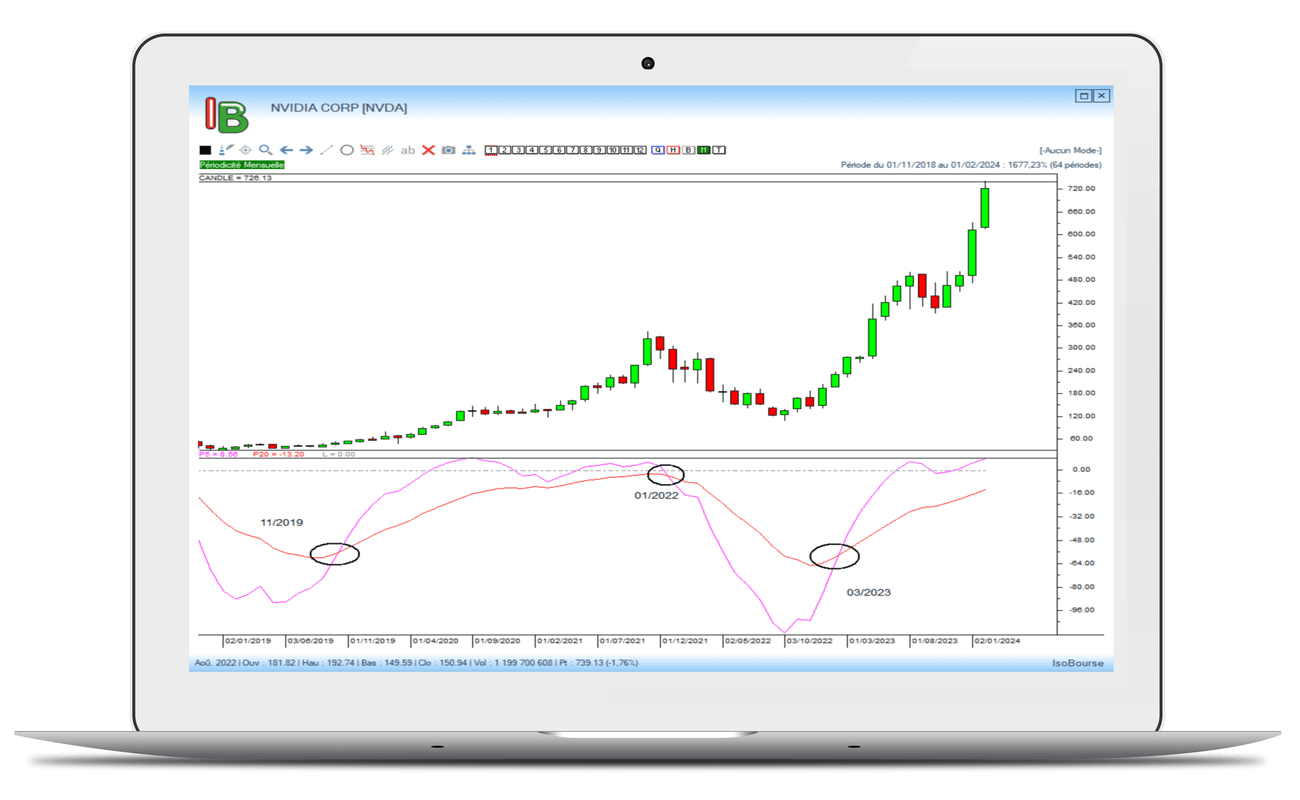The image size is (1300, 800).
Task: Activate the magnifier zoom tool
Action: coord(265,150)
